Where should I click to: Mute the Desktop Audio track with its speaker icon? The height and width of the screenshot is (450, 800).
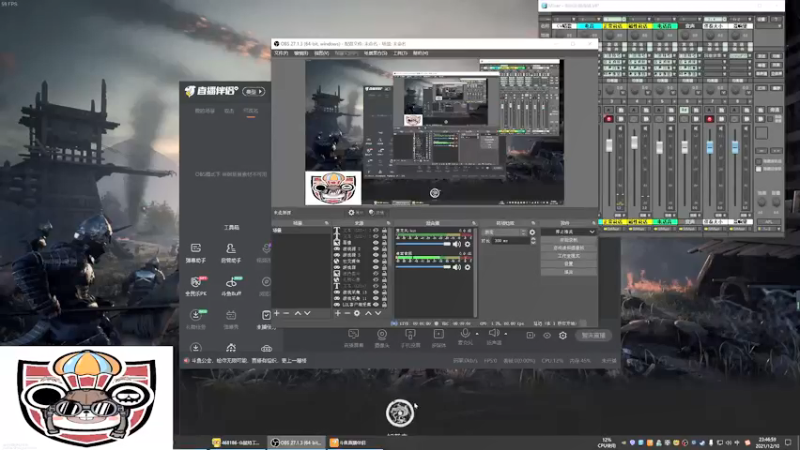point(457,267)
